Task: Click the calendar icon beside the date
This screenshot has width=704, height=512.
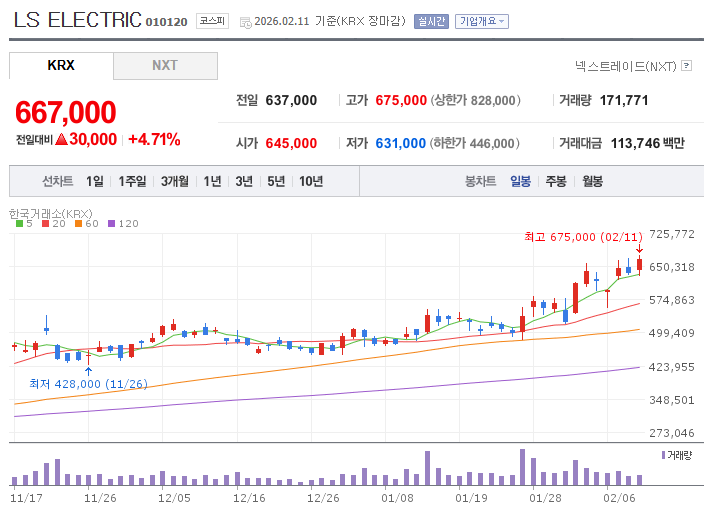Action: [246, 22]
